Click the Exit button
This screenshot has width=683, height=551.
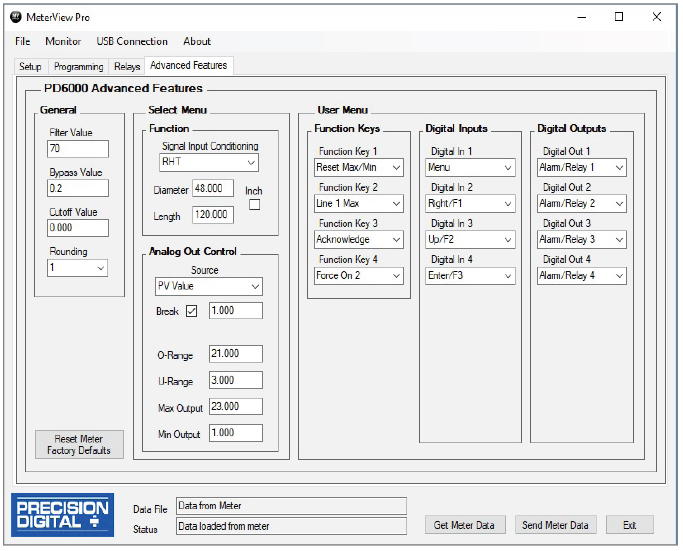(629, 525)
